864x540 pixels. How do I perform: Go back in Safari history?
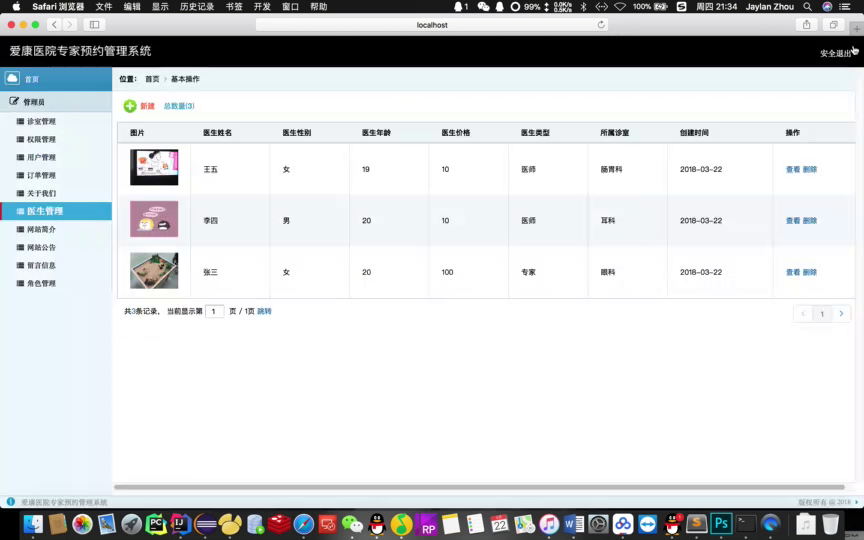point(54,25)
